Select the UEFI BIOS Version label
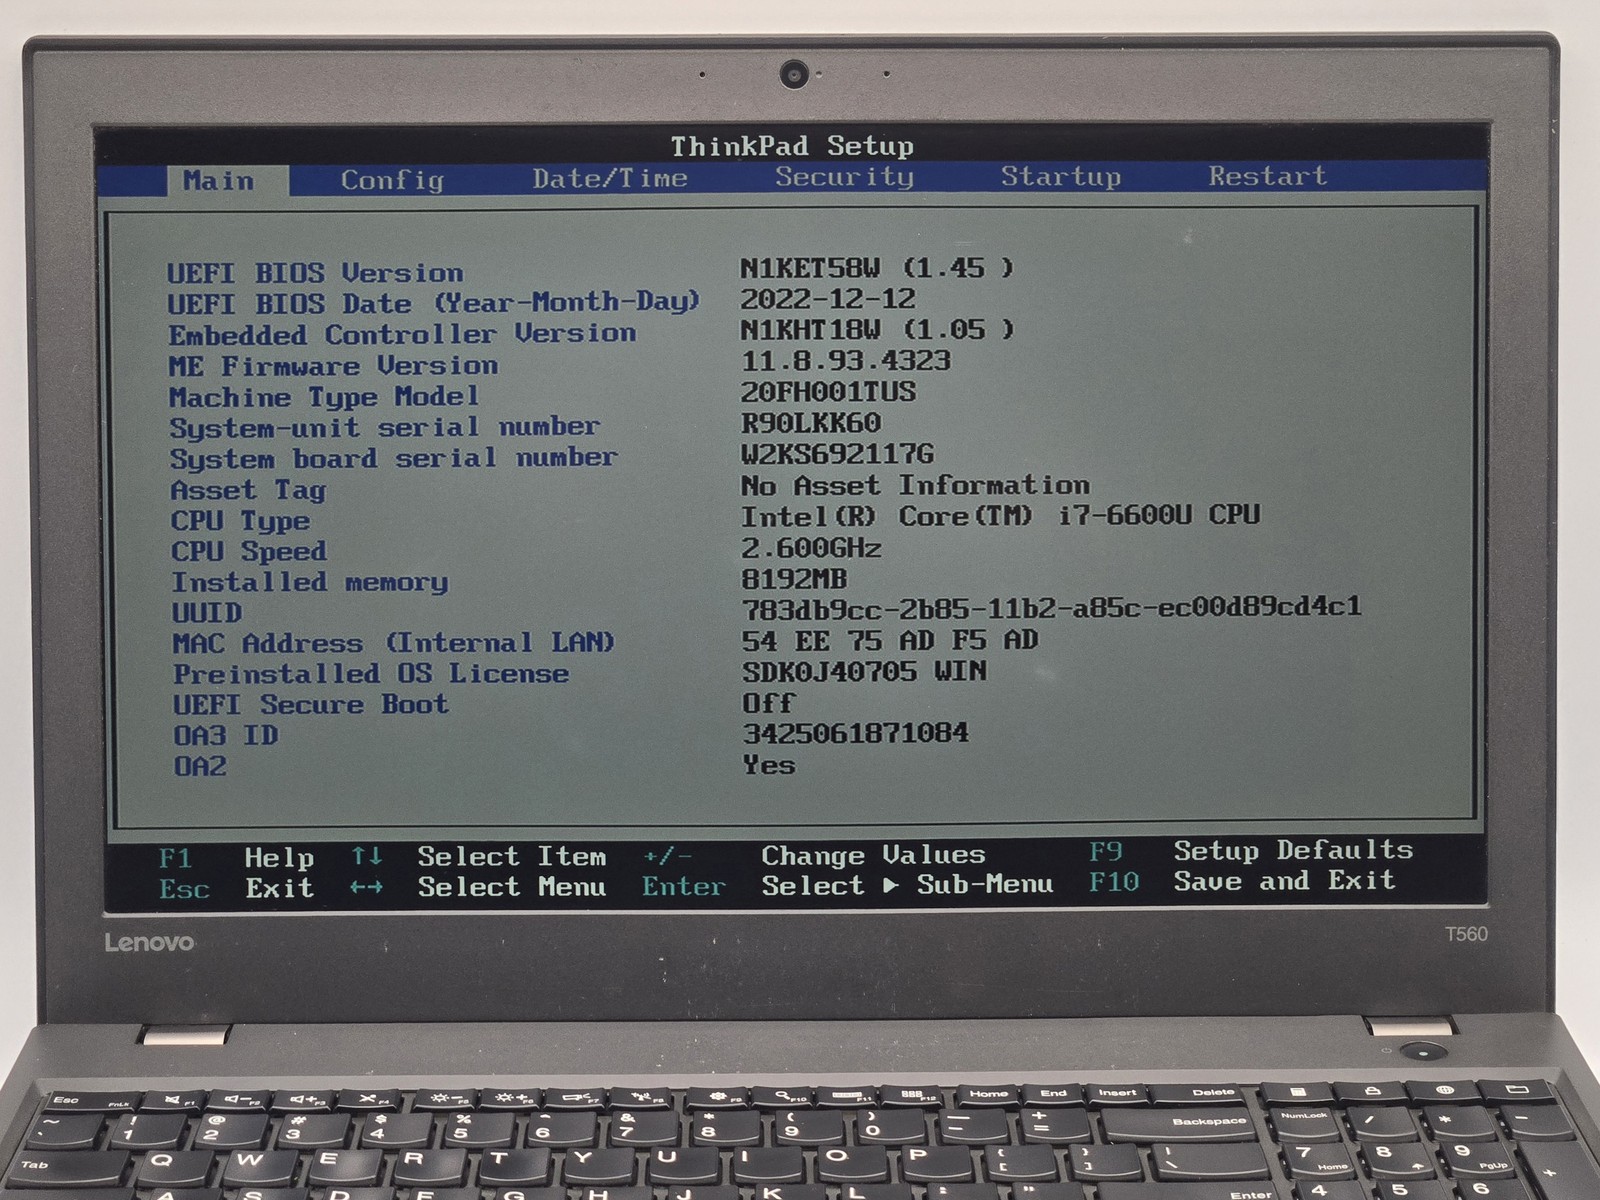This screenshot has height=1200, width=1600. pyautogui.click(x=315, y=273)
